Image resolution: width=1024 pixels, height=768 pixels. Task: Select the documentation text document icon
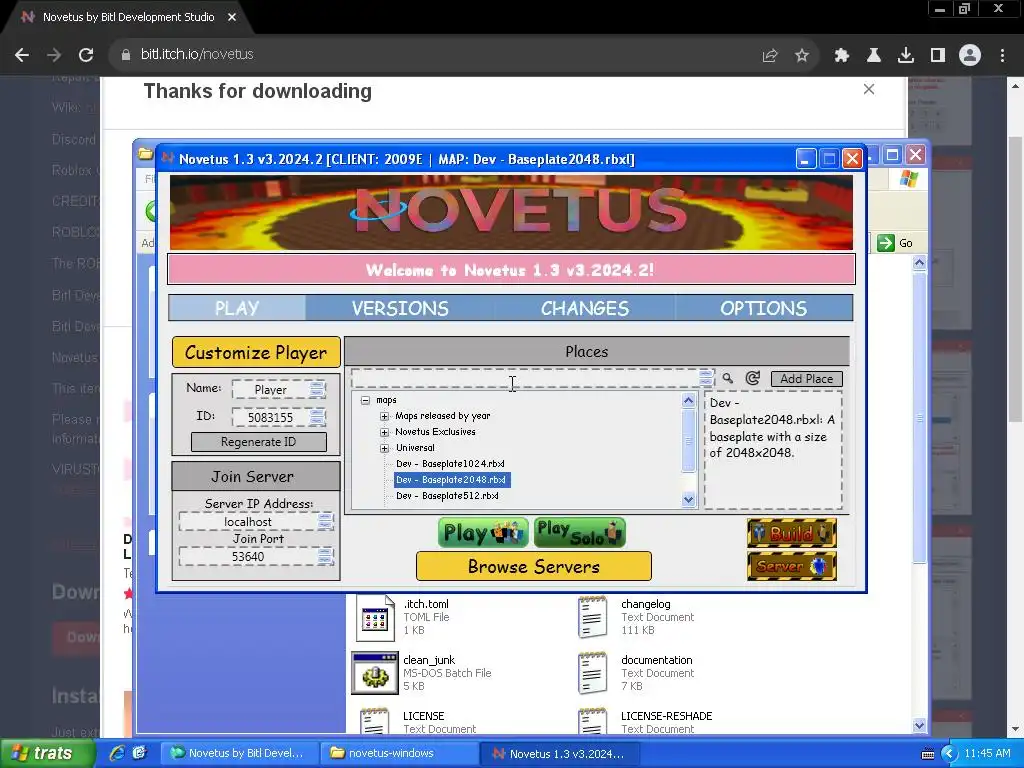[x=593, y=673]
